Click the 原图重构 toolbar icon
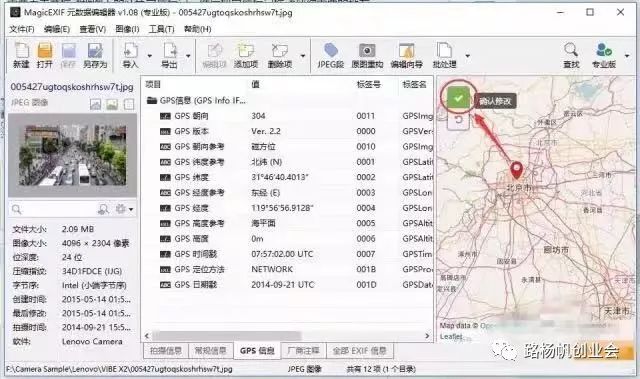640x379 pixels. 367,55
